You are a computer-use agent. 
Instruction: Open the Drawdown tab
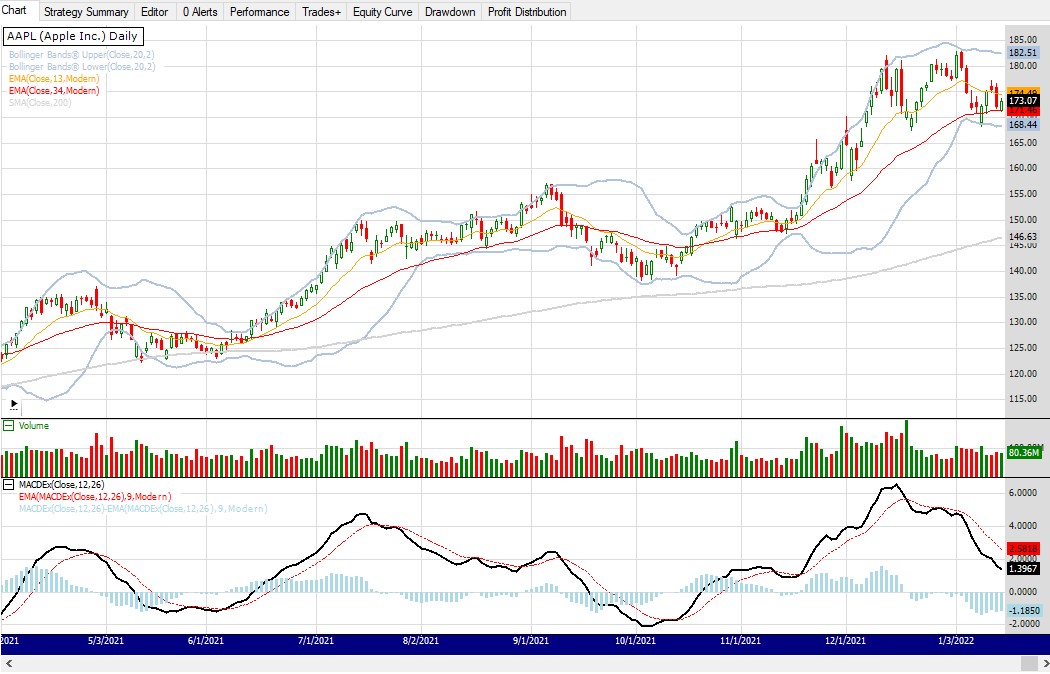450,12
